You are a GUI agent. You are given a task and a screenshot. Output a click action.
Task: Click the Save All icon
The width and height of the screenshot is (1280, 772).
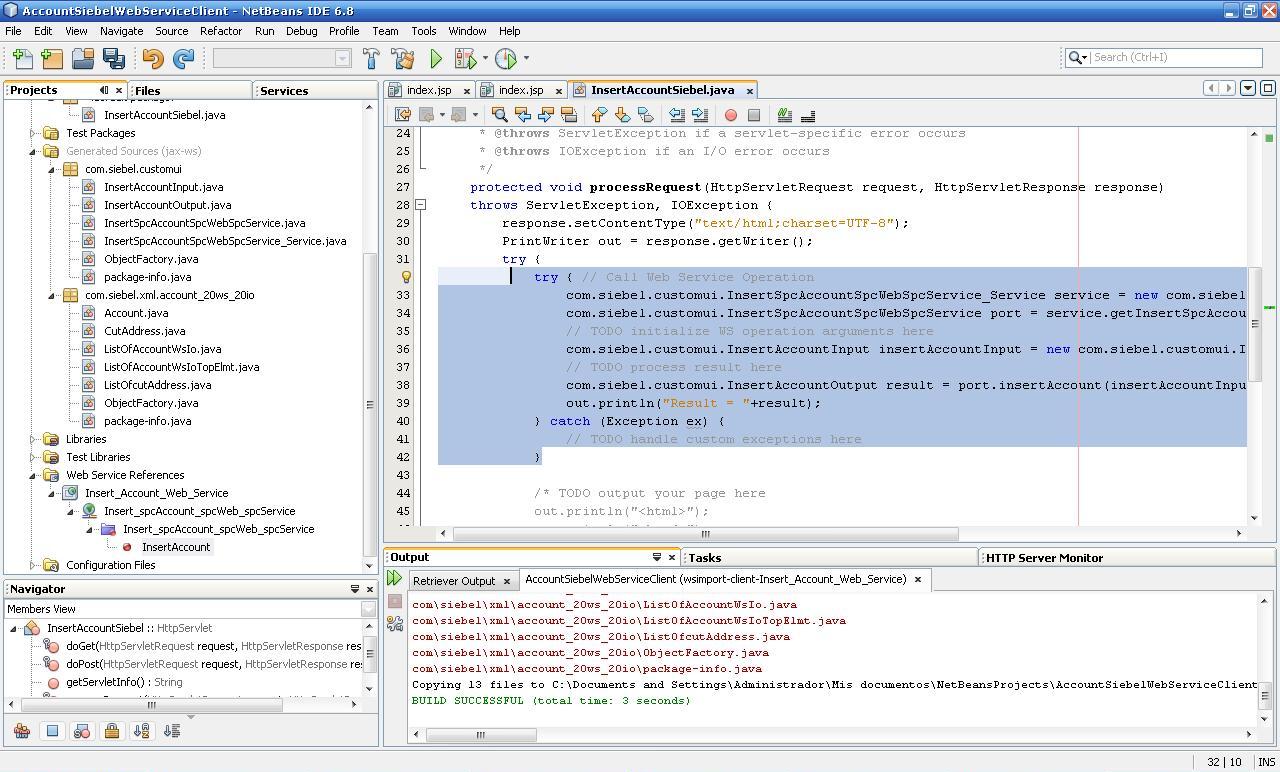tap(114, 58)
